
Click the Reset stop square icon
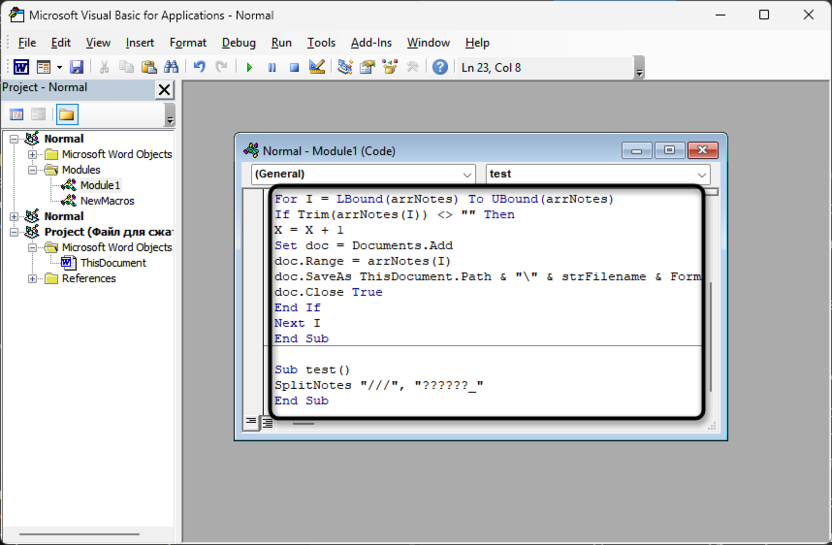coord(294,67)
